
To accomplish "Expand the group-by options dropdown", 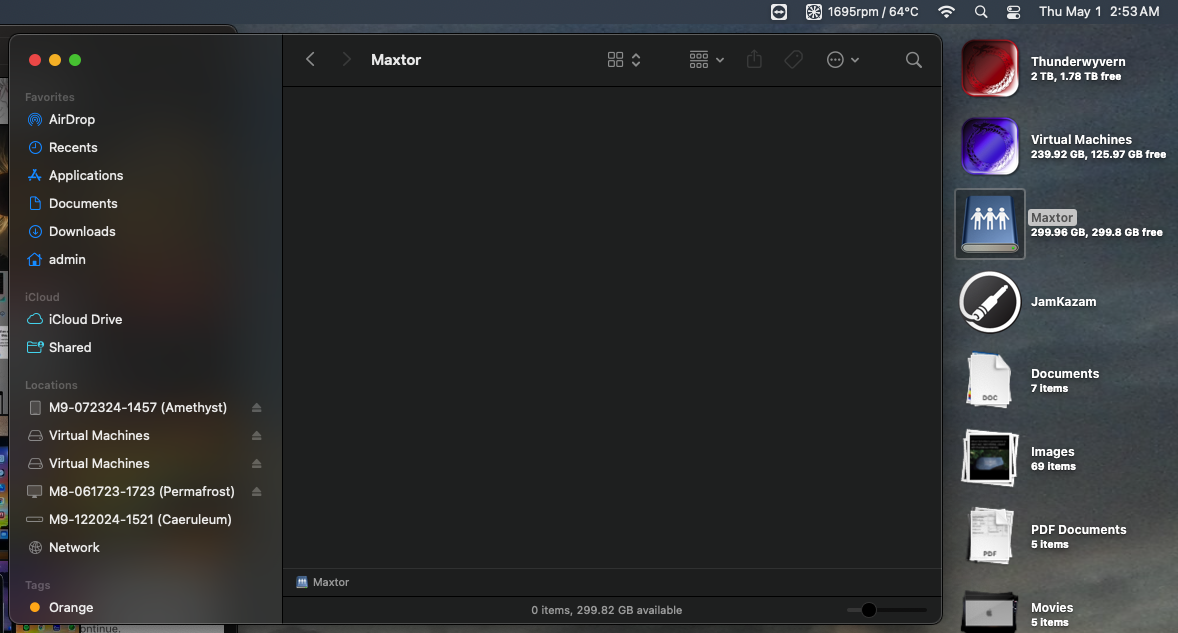I will point(706,60).
